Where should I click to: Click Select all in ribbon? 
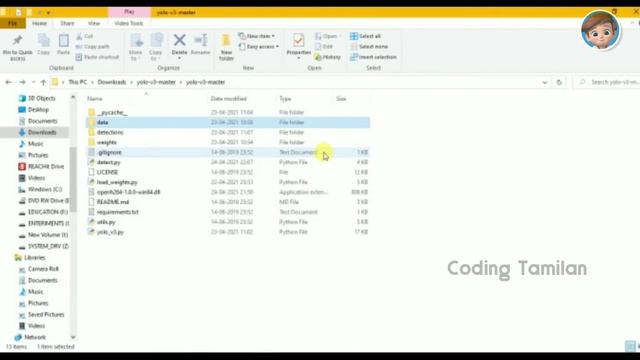click(x=365, y=36)
